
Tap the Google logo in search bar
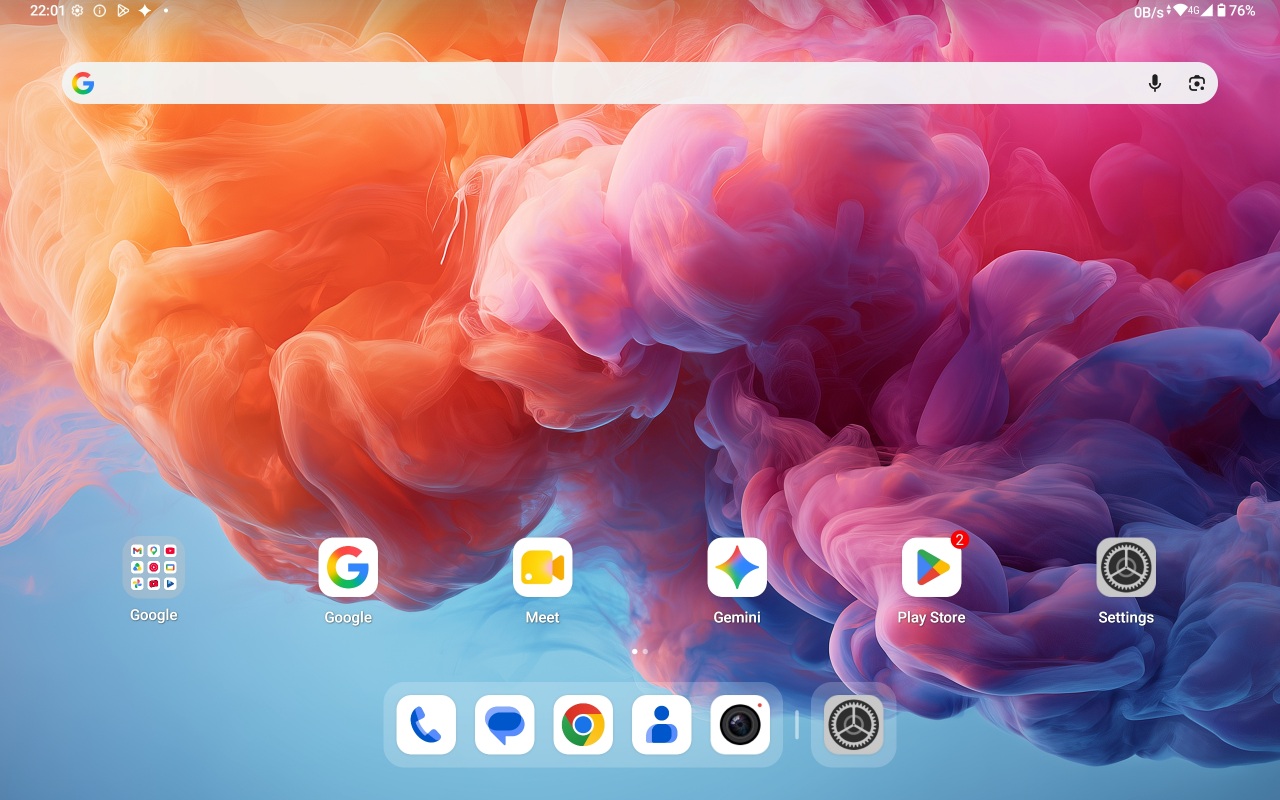[x=83, y=83]
